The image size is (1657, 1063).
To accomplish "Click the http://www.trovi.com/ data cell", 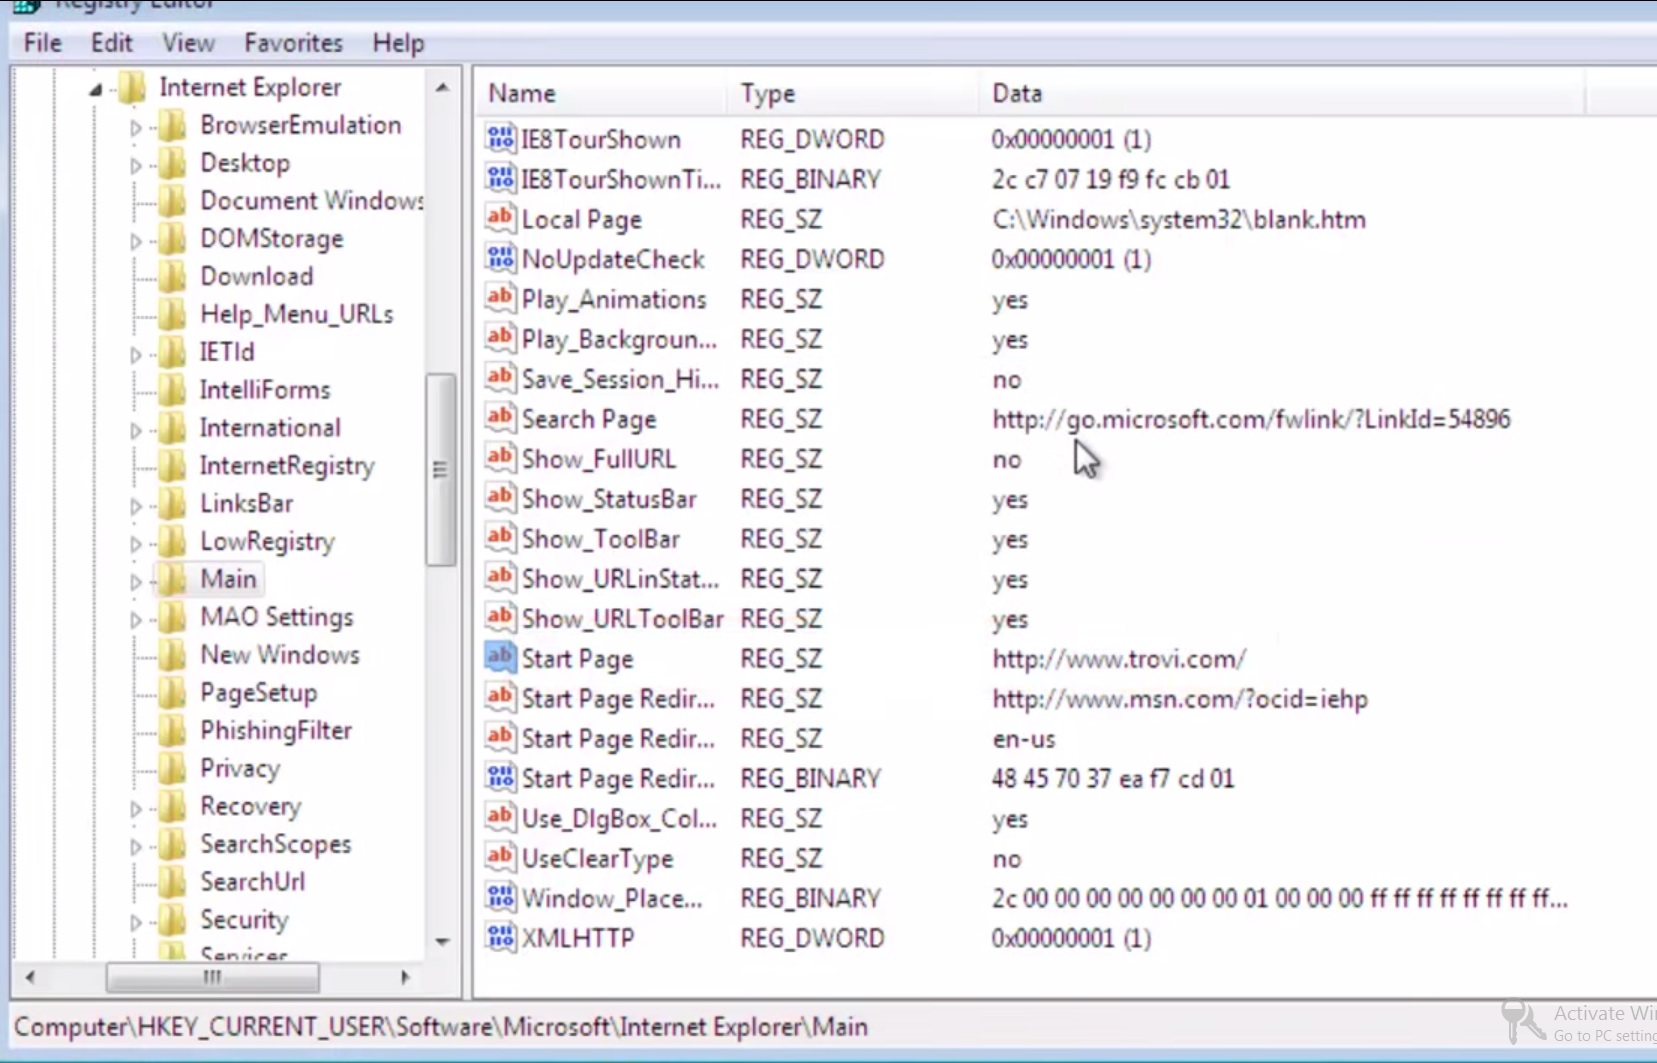I will [1119, 659].
